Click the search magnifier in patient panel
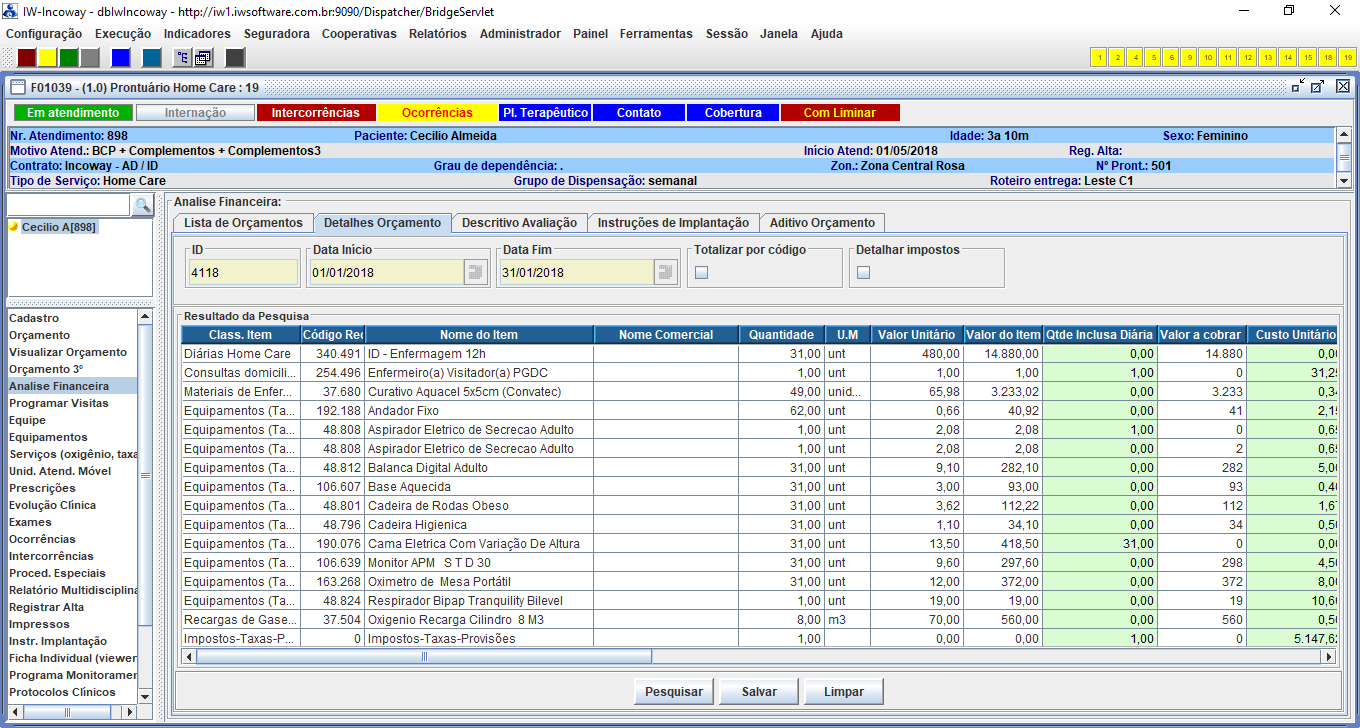 tap(143, 205)
